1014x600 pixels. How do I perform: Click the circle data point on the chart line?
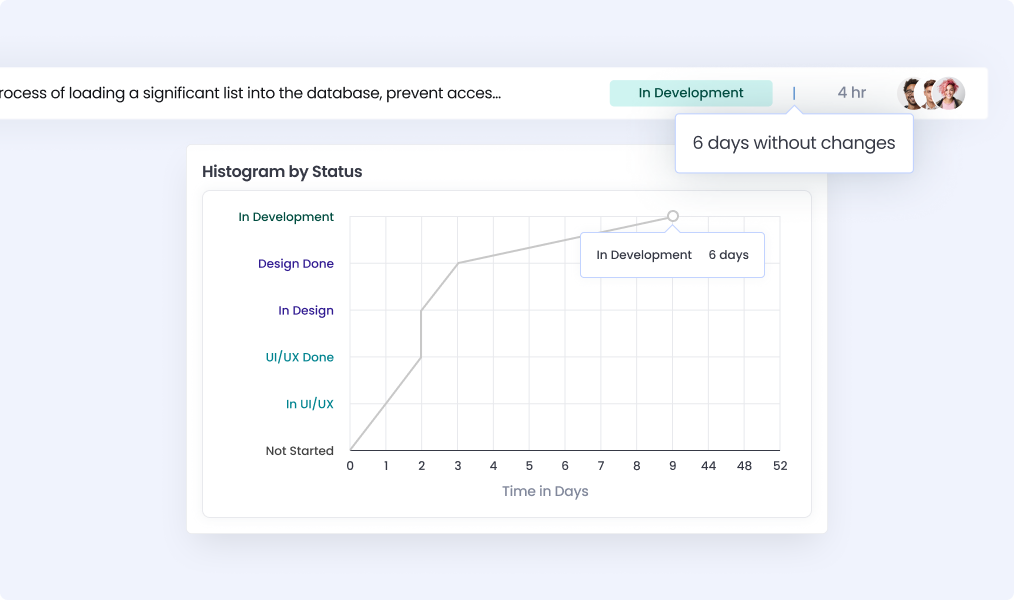point(673,216)
